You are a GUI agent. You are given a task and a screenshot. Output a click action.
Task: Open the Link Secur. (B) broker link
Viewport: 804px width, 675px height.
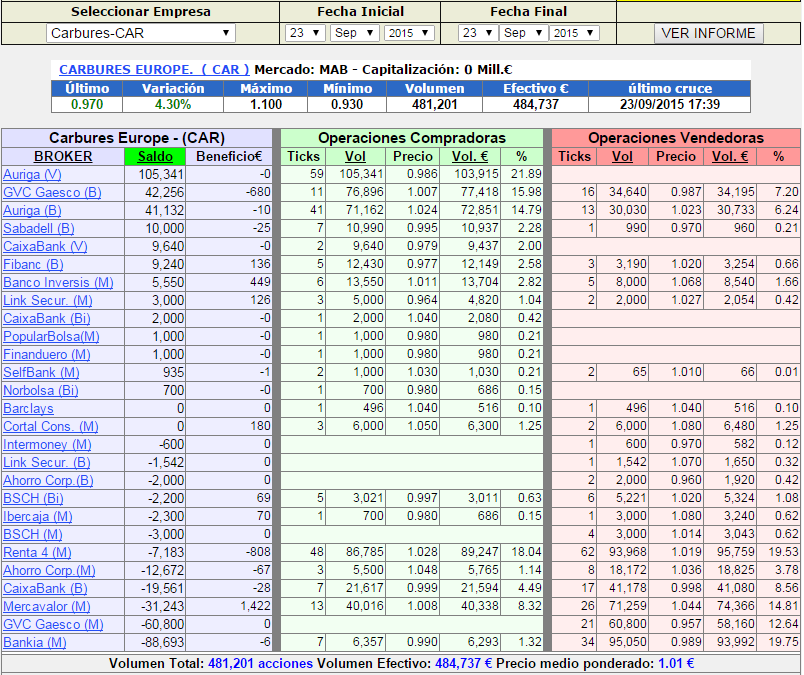[47, 463]
